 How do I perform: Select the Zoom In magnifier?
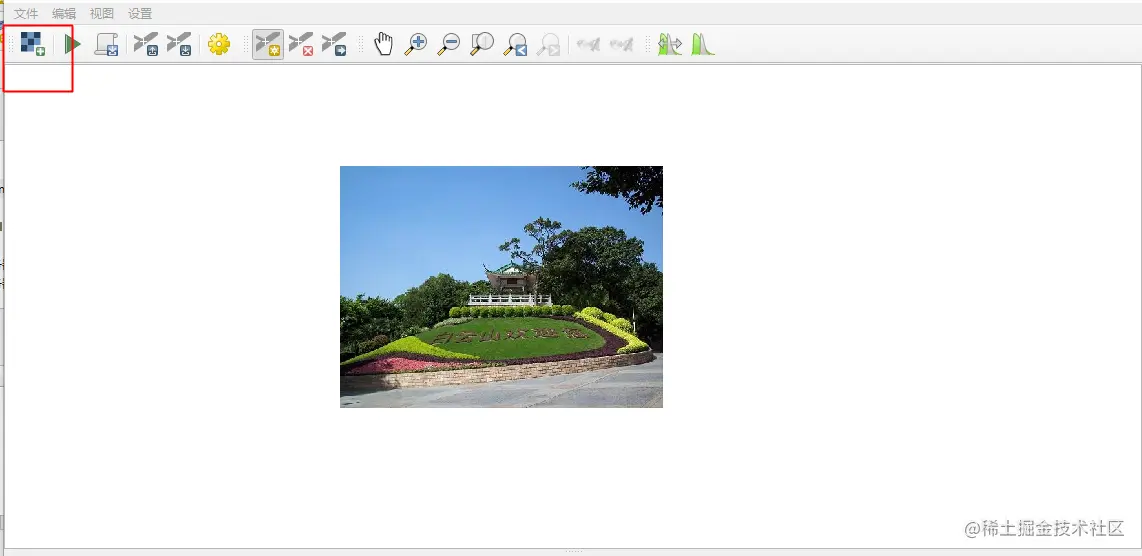coord(416,44)
